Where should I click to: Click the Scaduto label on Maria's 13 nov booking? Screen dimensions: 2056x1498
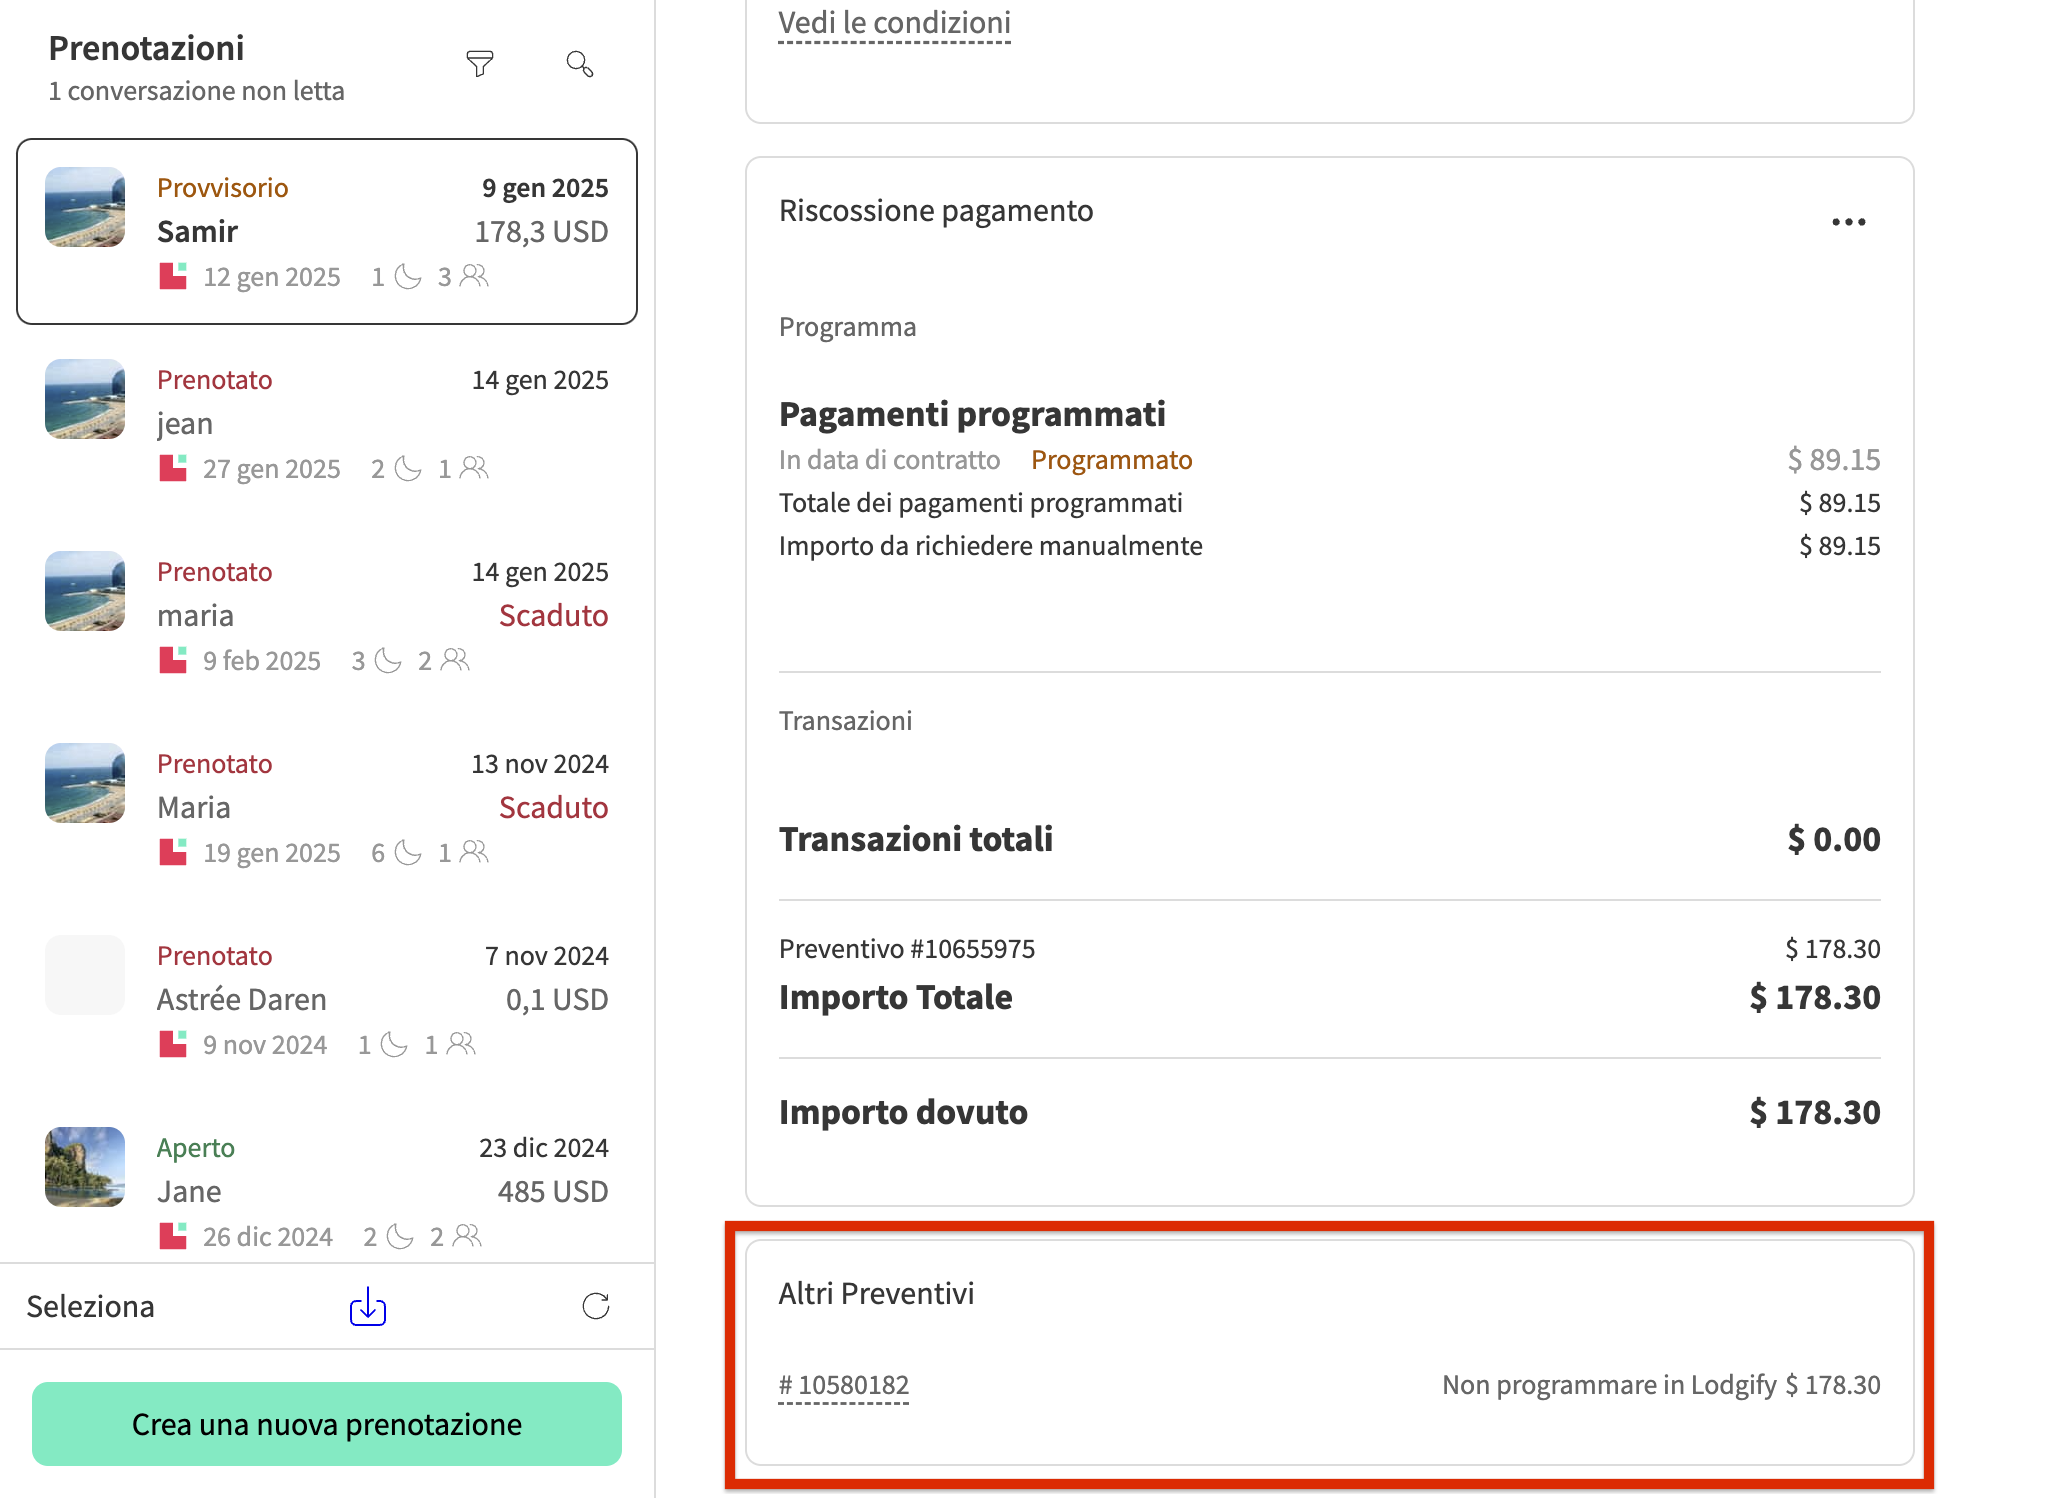pyautogui.click(x=553, y=807)
